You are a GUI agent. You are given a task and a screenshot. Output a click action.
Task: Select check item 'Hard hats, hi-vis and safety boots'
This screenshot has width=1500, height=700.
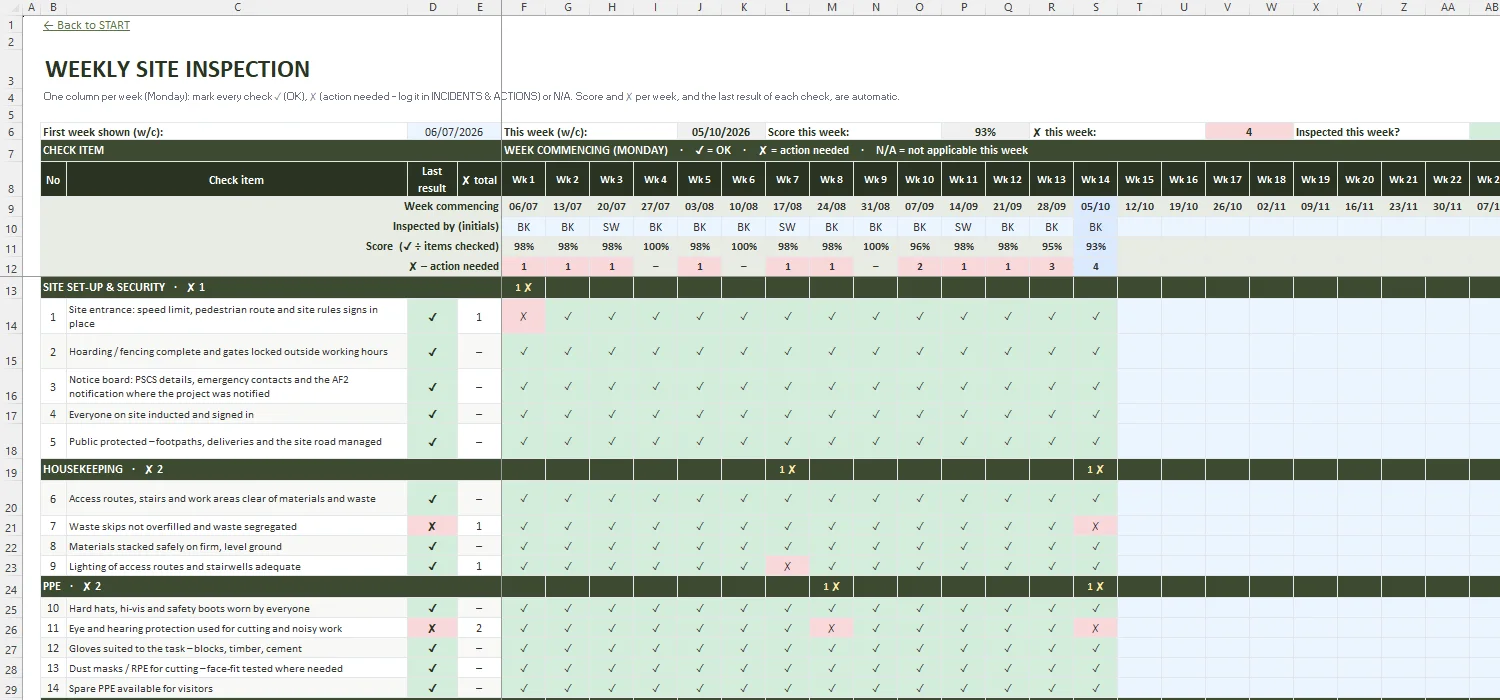click(237, 608)
